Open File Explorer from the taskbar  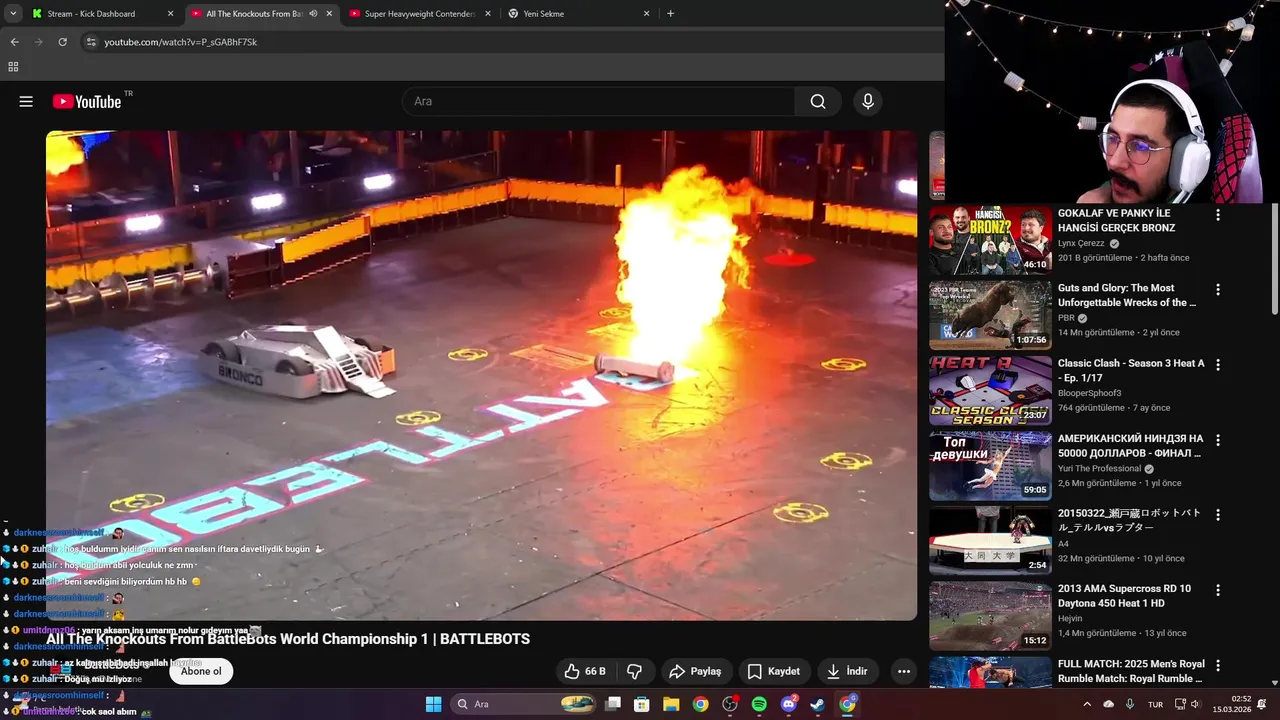click(x=671, y=704)
